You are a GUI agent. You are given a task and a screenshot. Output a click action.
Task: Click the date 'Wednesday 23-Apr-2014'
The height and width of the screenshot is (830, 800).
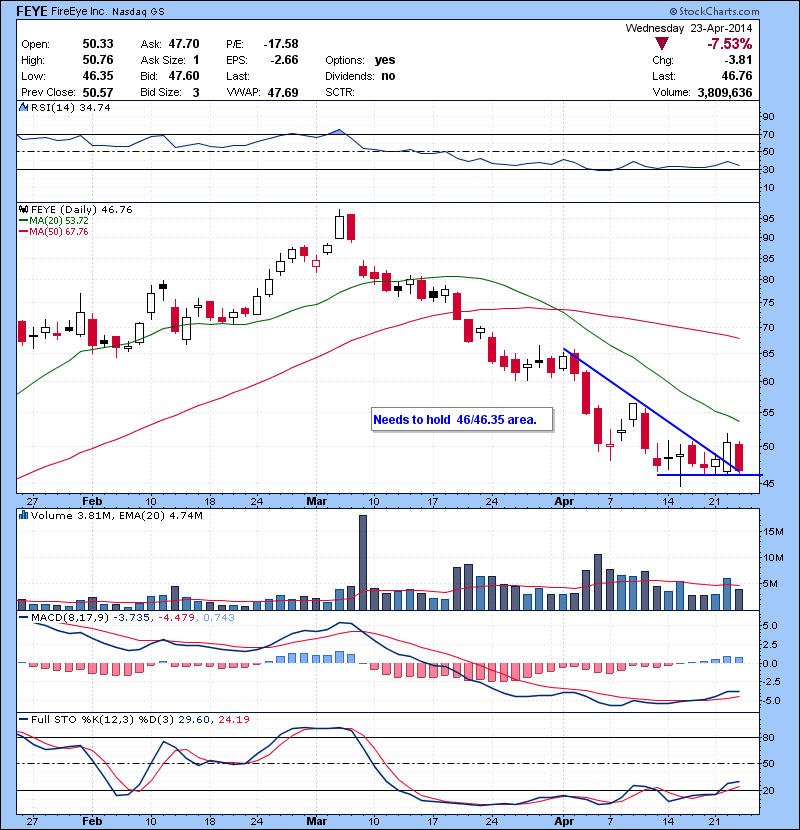[x=689, y=28]
